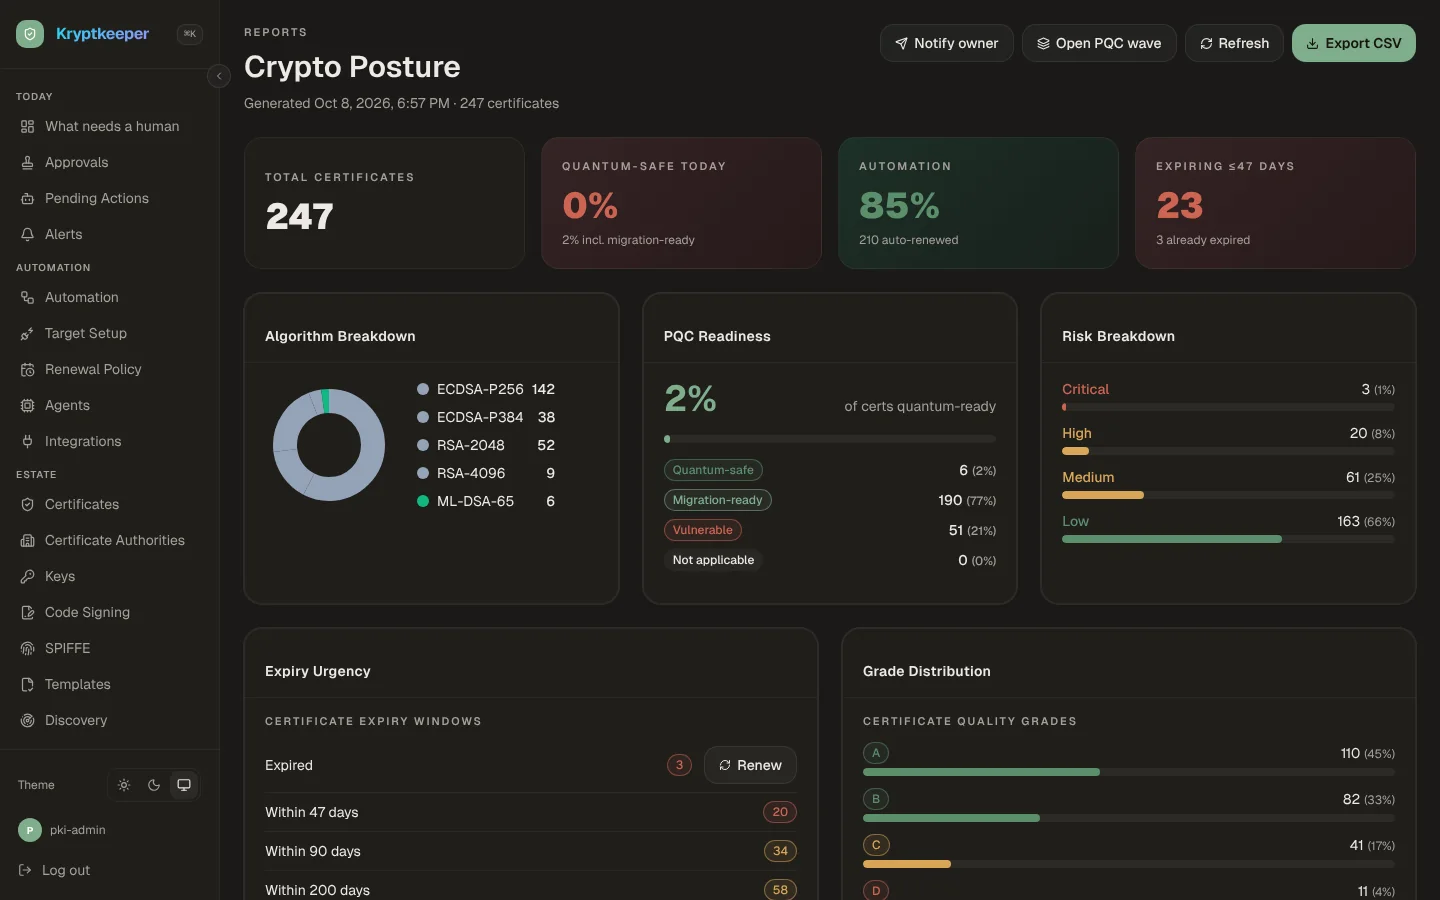Click the grade B badge
This screenshot has height=900, width=1440.
tap(876, 799)
